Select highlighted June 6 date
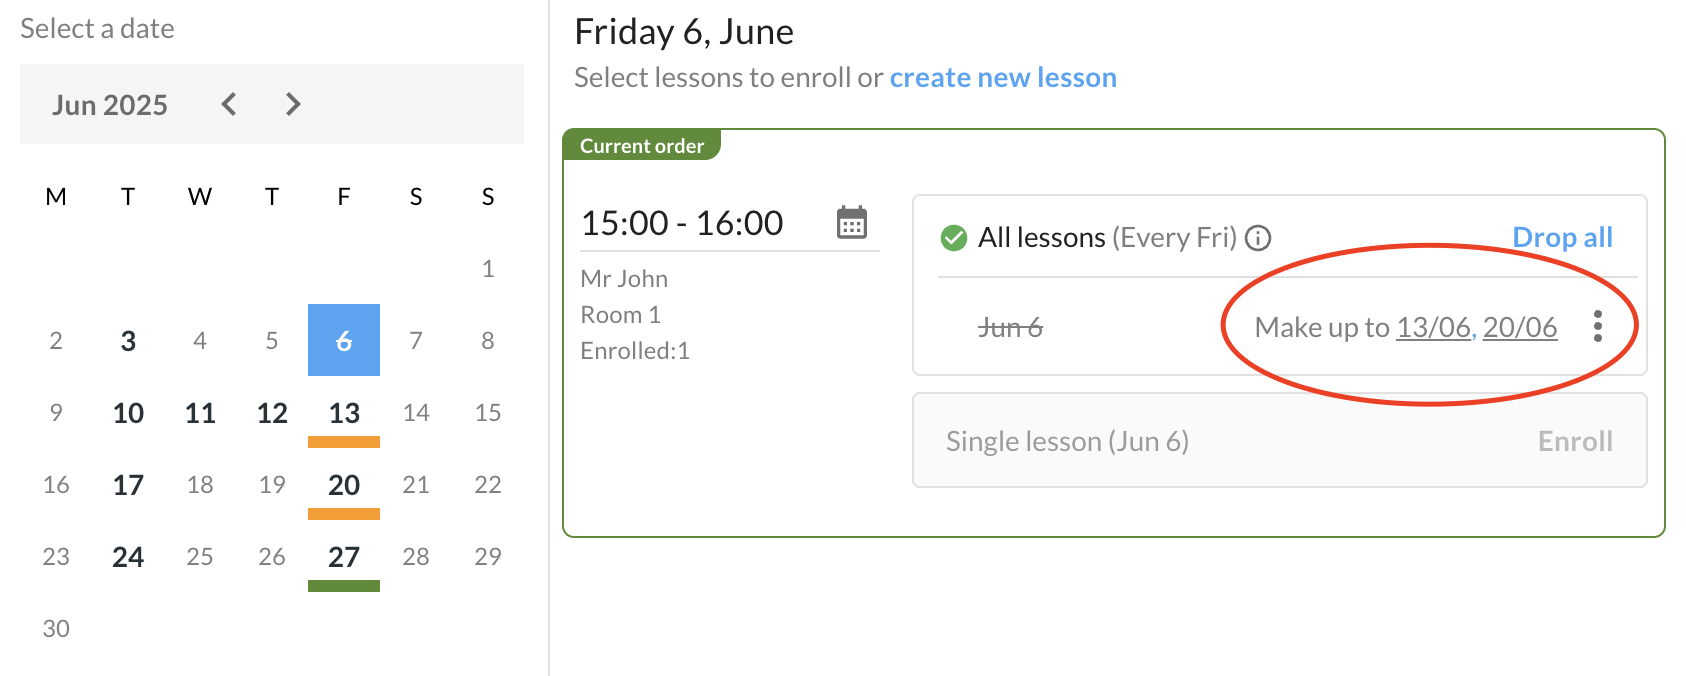This screenshot has height=676, width=1686. tap(344, 340)
